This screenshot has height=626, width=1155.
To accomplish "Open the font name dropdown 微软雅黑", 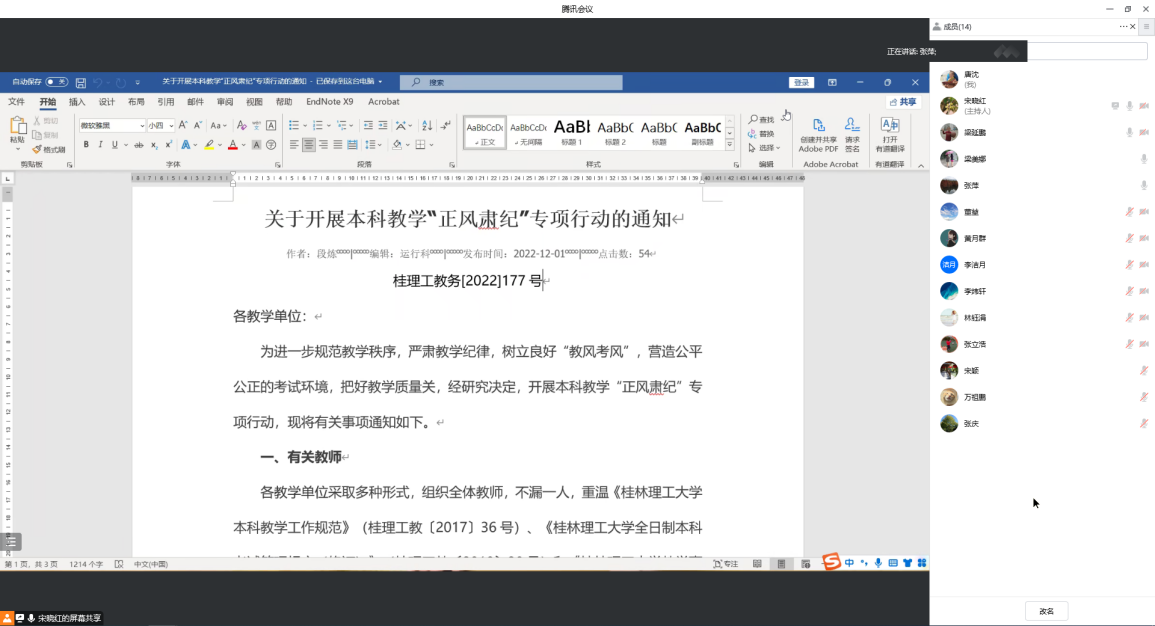I will pyautogui.click(x=112, y=126).
